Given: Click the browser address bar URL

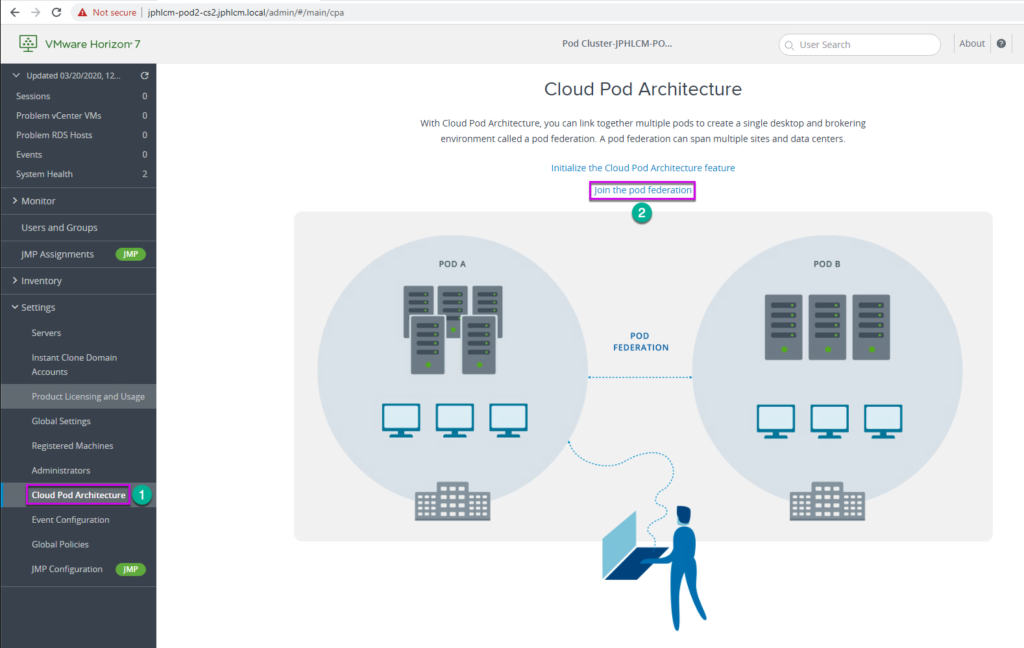Looking at the screenshot, I should tap(246, 12).
